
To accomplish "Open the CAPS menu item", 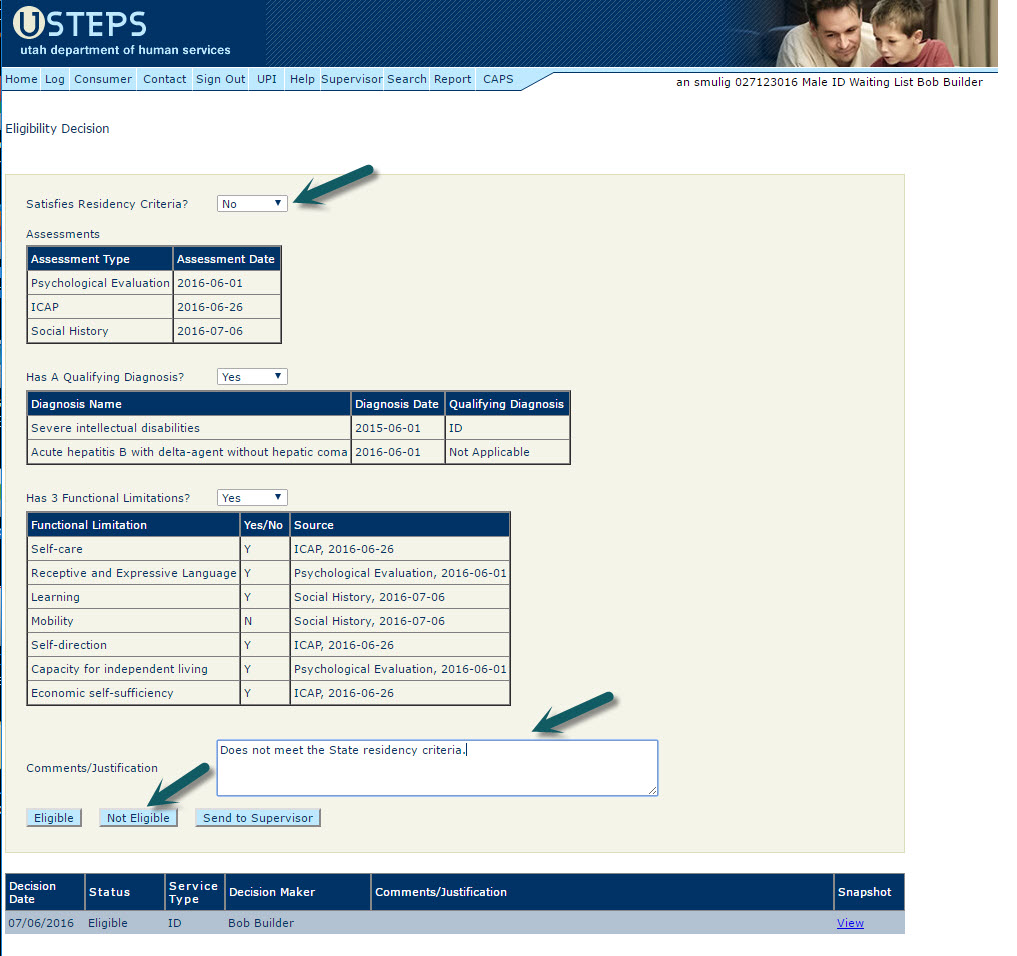I will [x=498, y=79].
